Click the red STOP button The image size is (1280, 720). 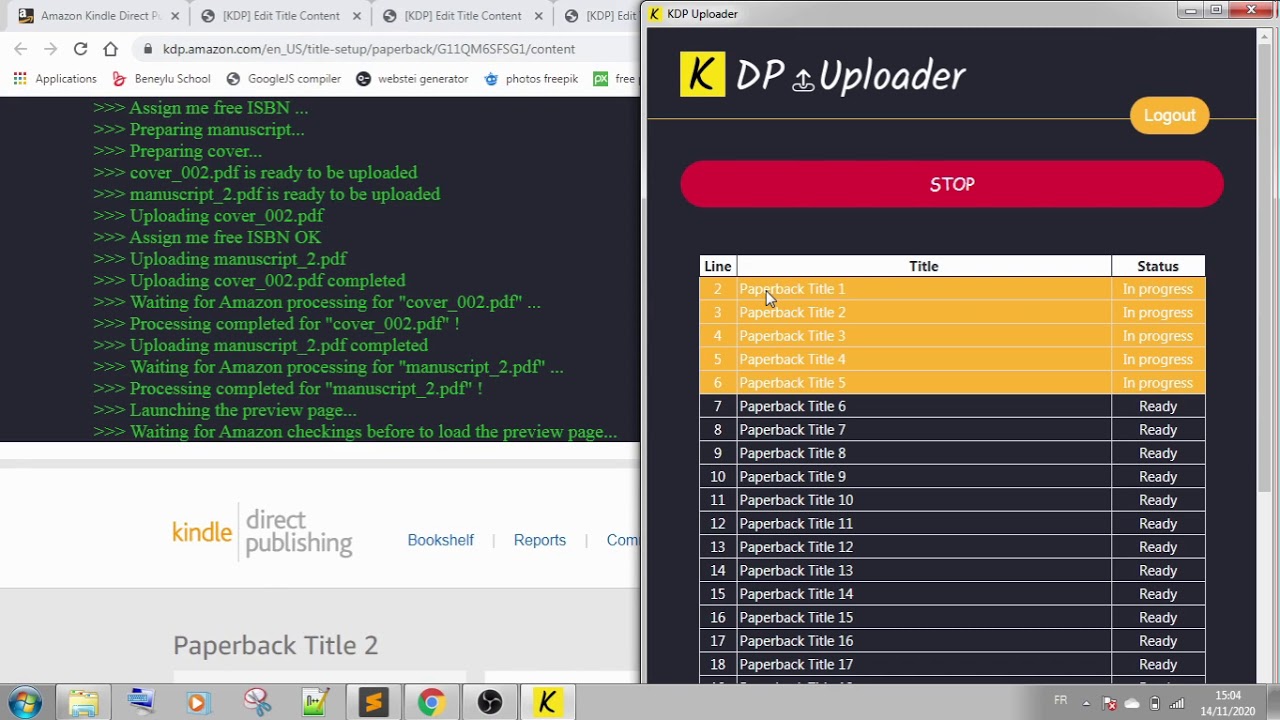952,184
